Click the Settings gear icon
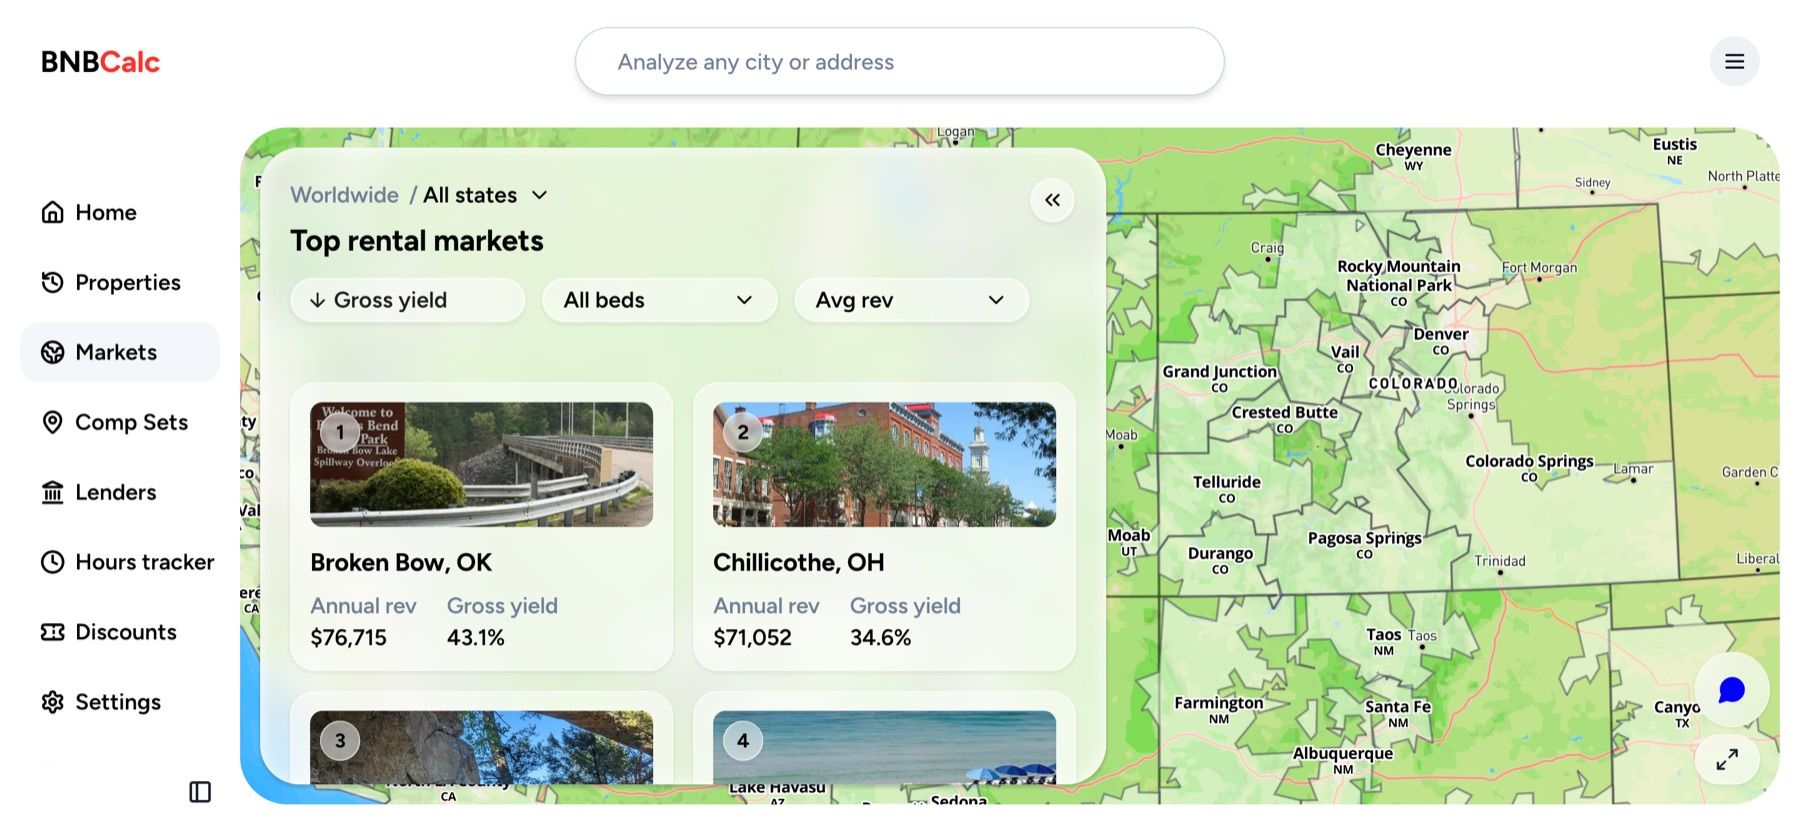 point(53,702)
